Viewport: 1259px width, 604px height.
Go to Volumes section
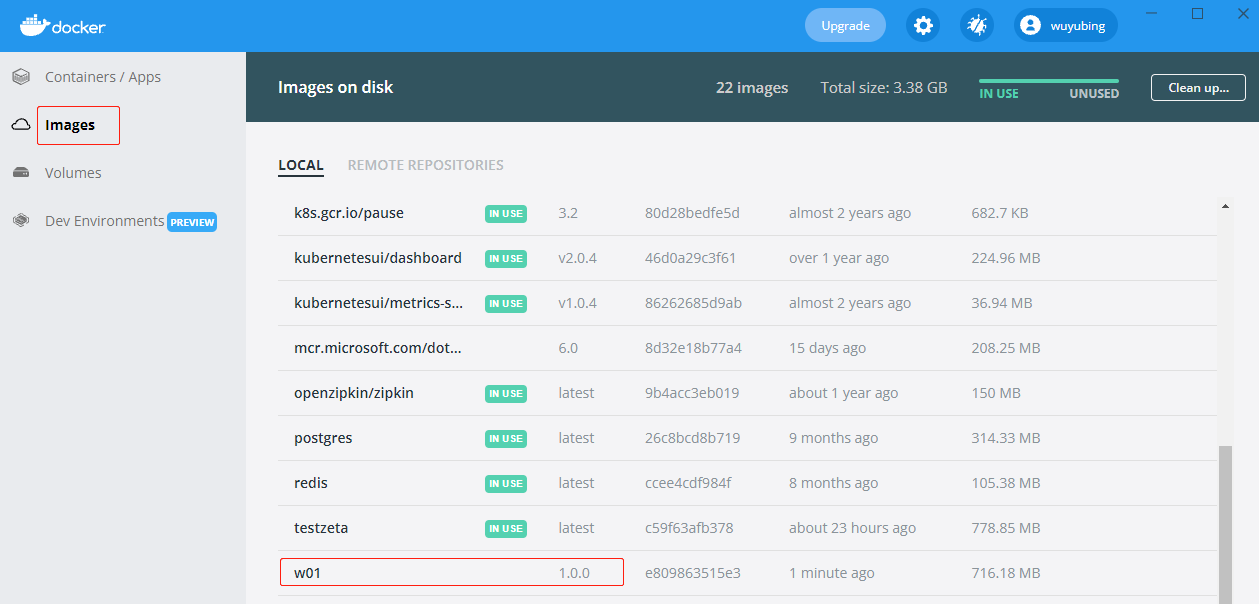click(x=73, y=173)
